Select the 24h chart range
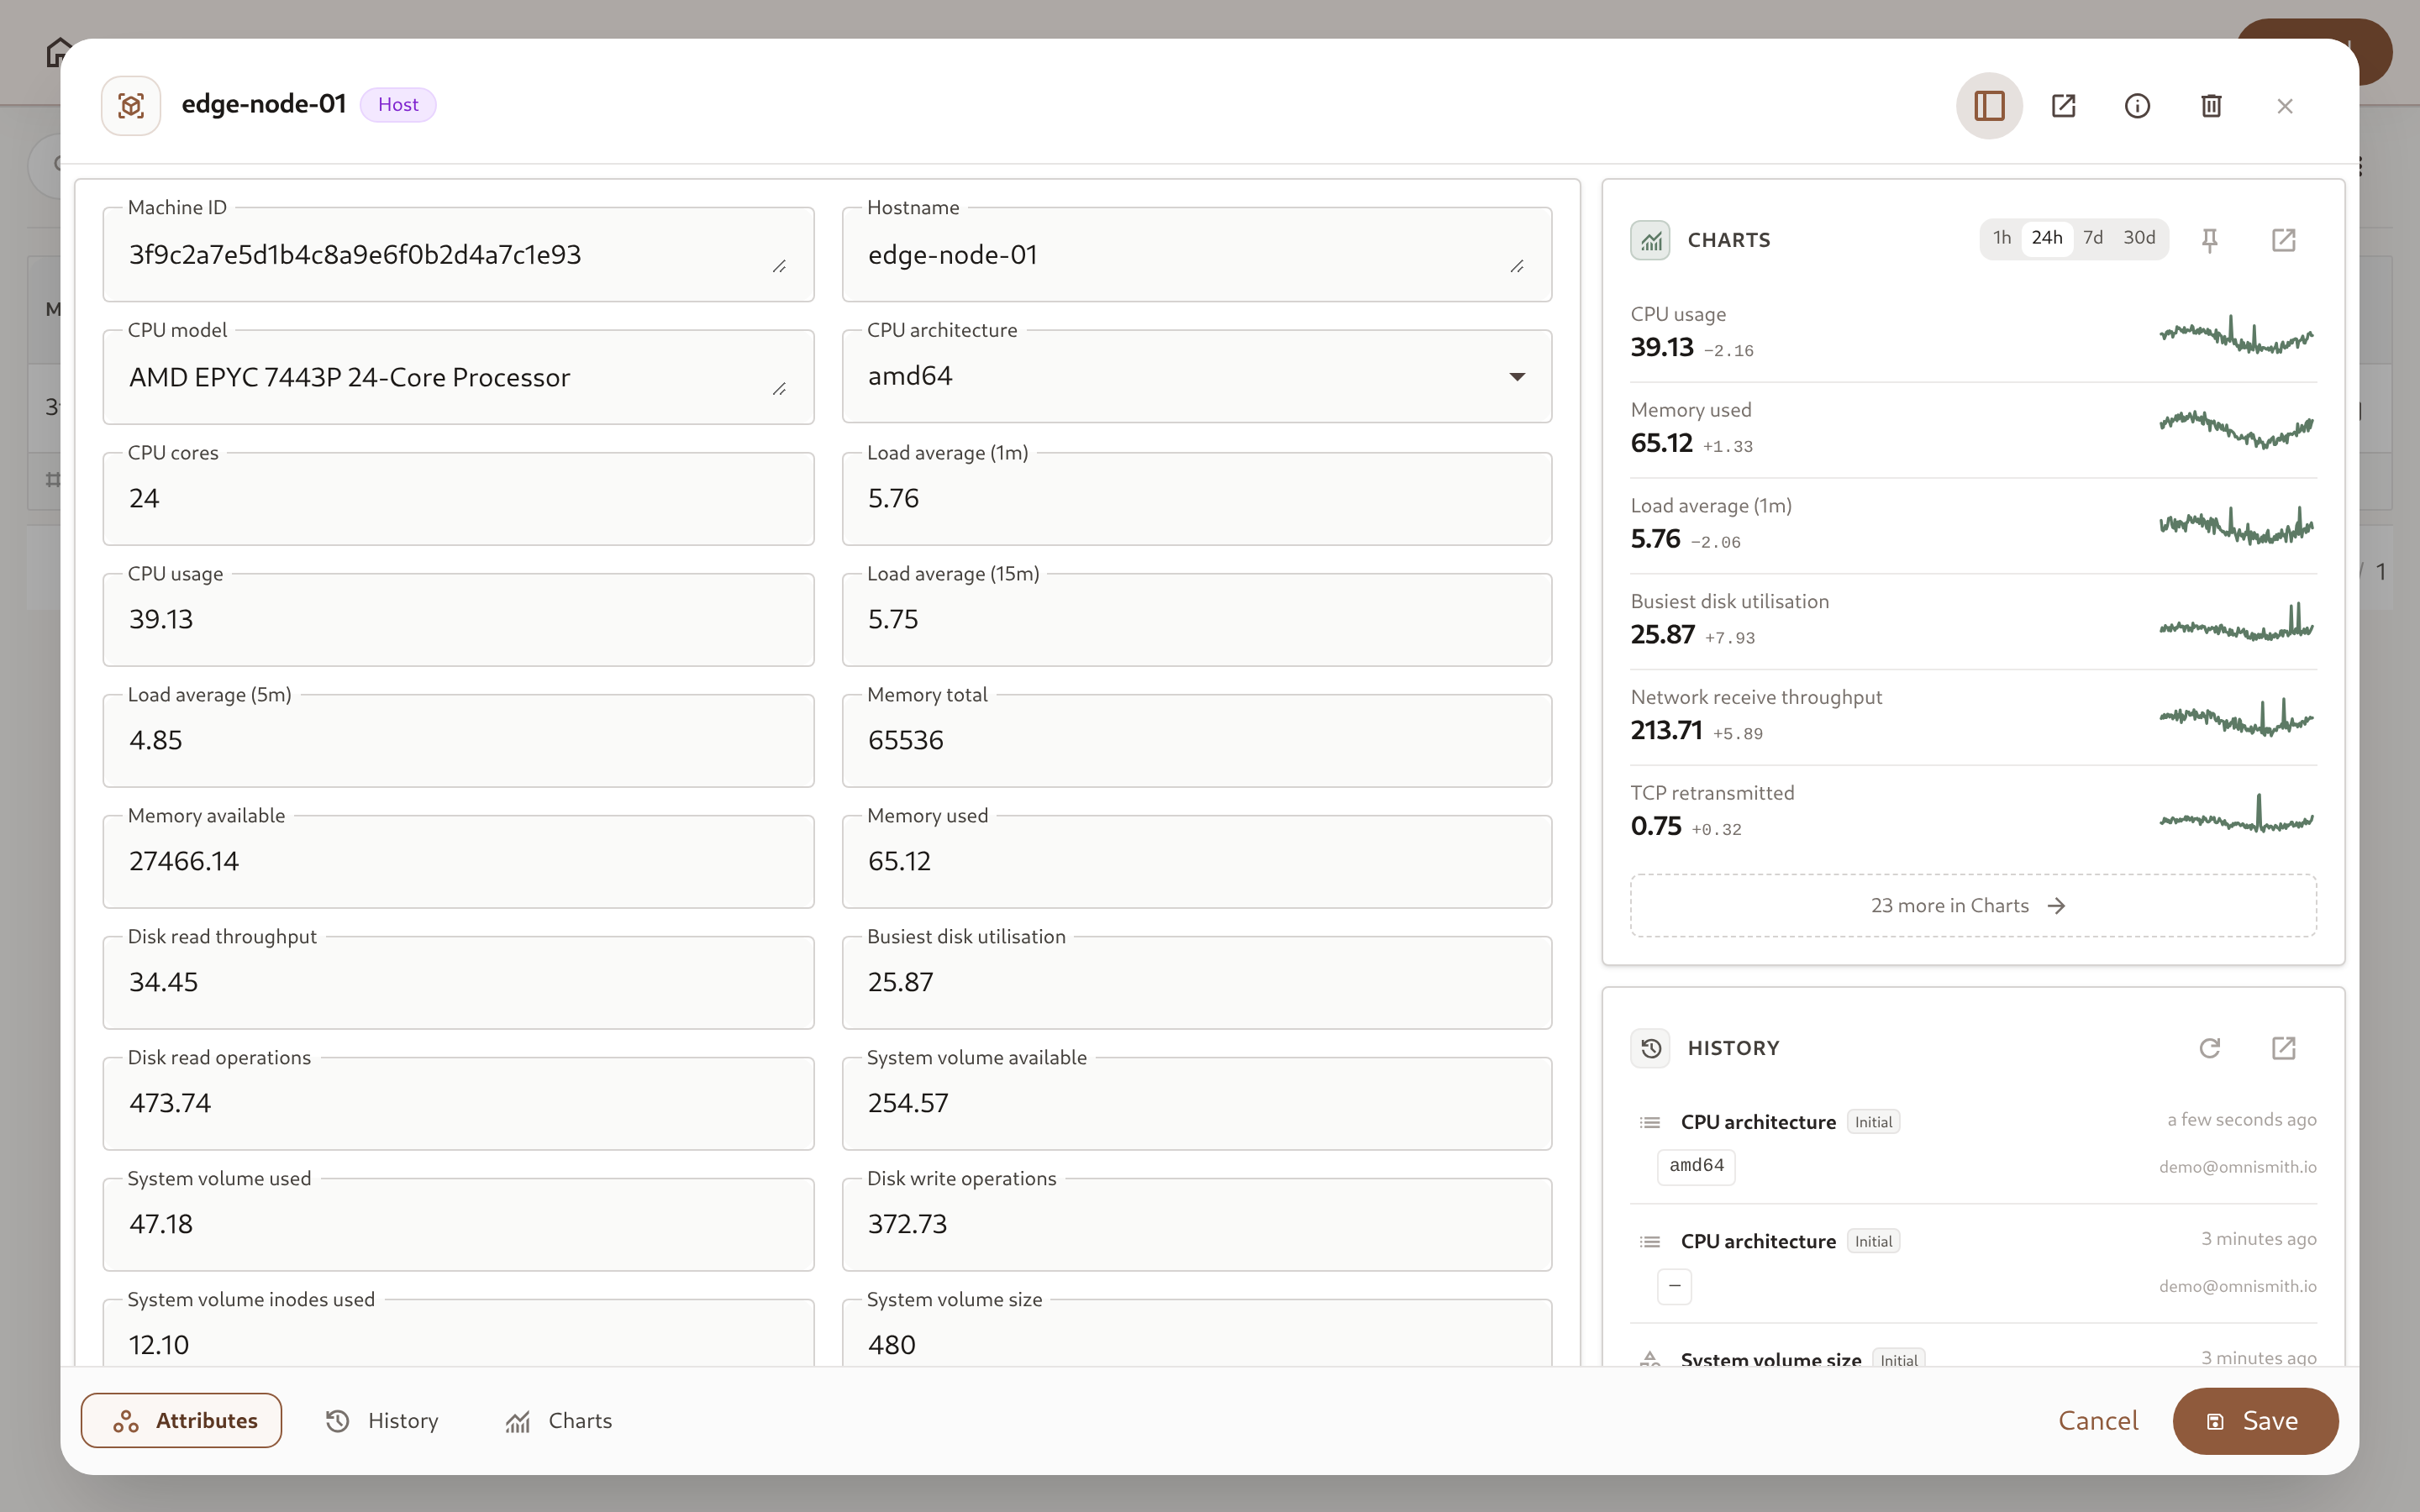 coord(2047,238)
